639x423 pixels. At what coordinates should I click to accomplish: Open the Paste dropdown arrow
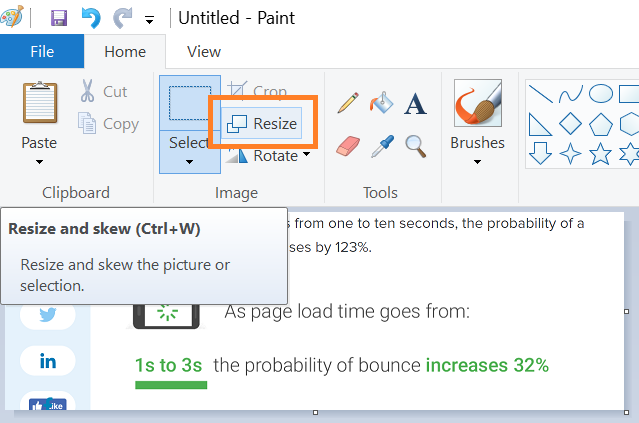39,162
